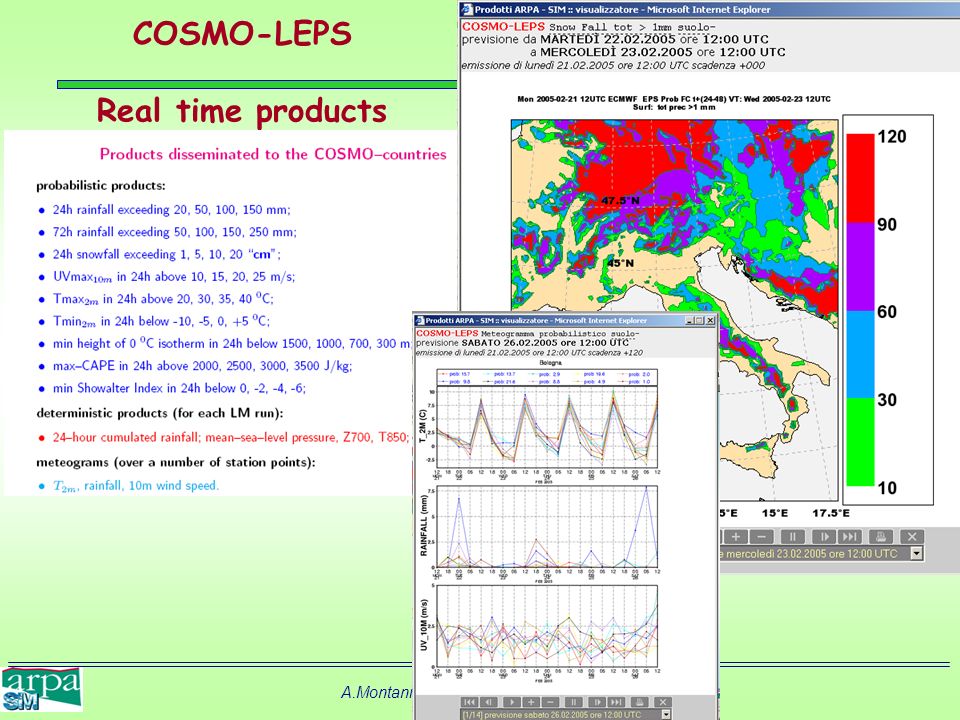Click the ARPA SIM logo
Image resolution: width=960 pixels, height=720 pixels.
pos(42,689)
